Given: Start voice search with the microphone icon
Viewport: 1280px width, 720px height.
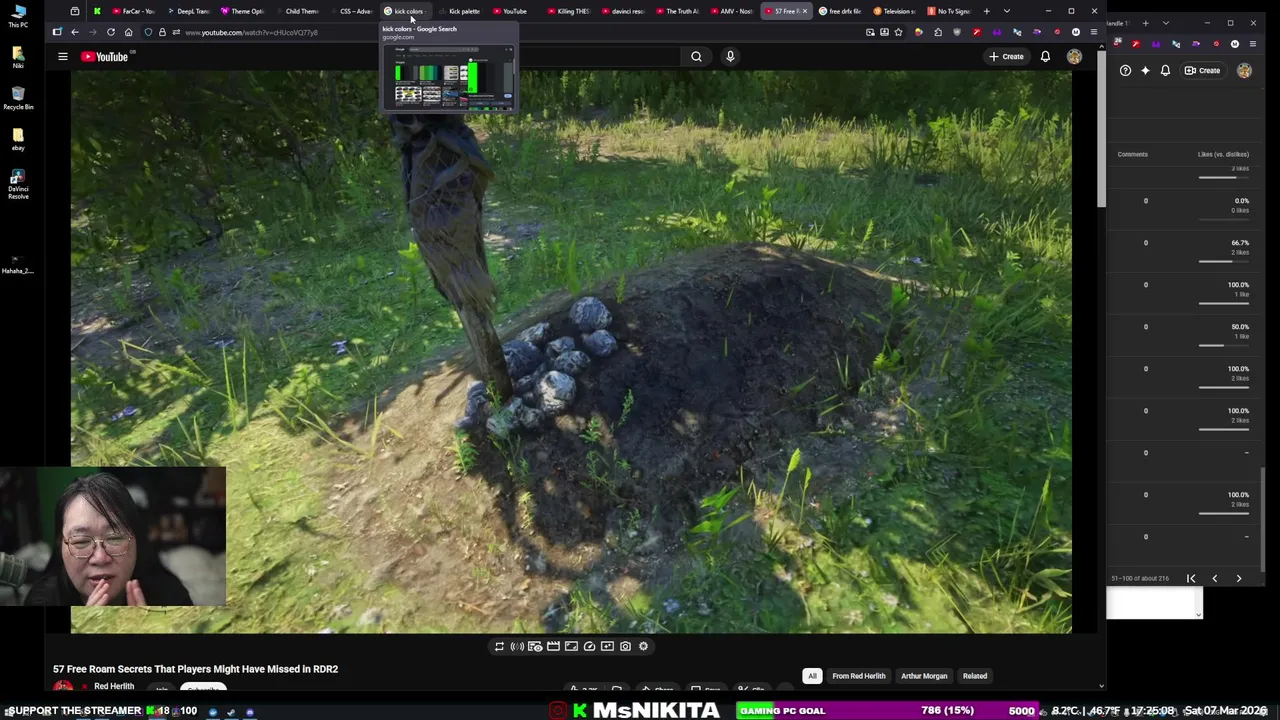Looking at the screenshot, I should [x=730, y=57].
